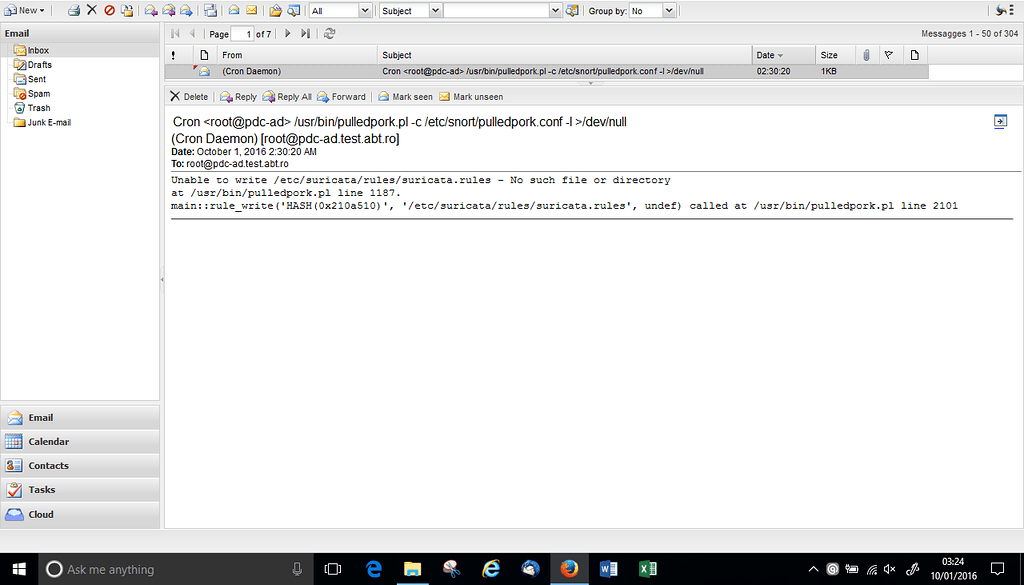1024x585 pixels.
Task: Print the selected email with the printer icon
Action: click(74, 10)
